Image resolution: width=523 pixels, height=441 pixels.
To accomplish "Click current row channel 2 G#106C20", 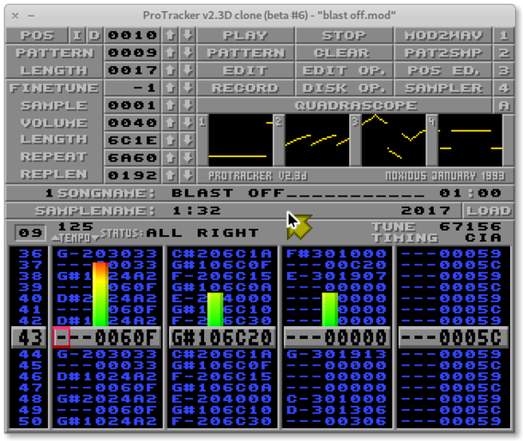I will coord(222,337).
